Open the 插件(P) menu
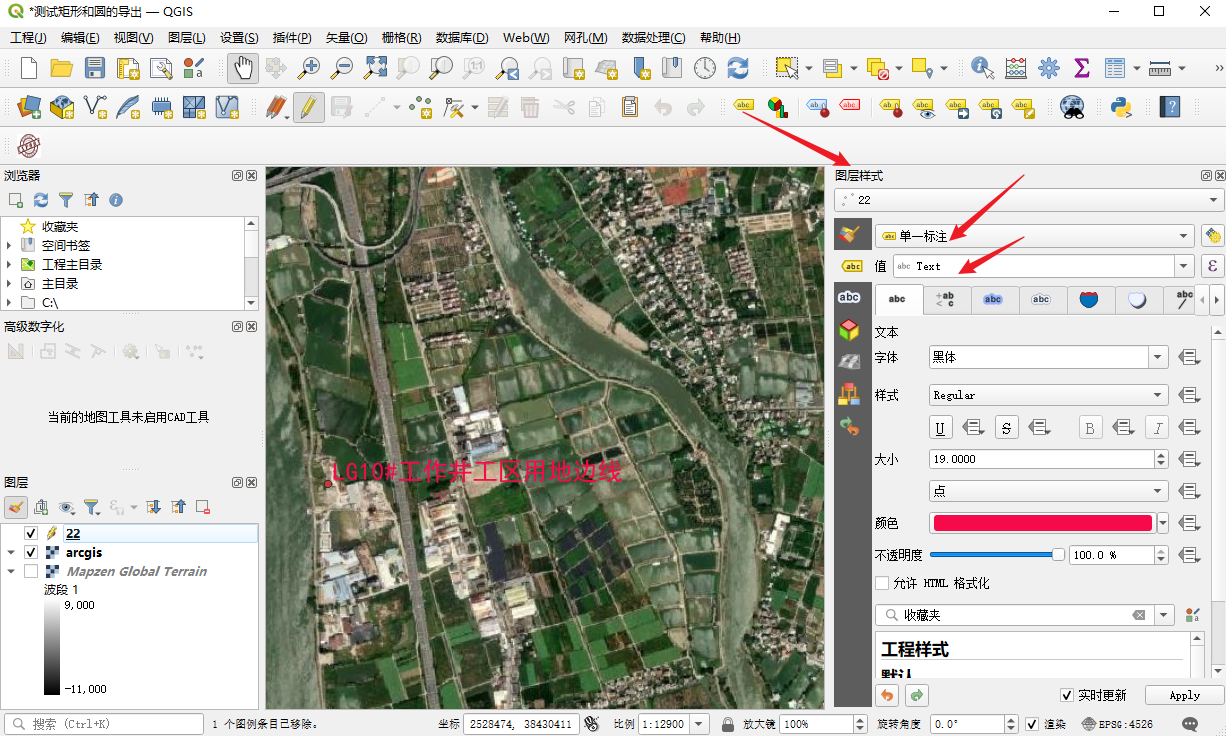 tap(292, 38)
